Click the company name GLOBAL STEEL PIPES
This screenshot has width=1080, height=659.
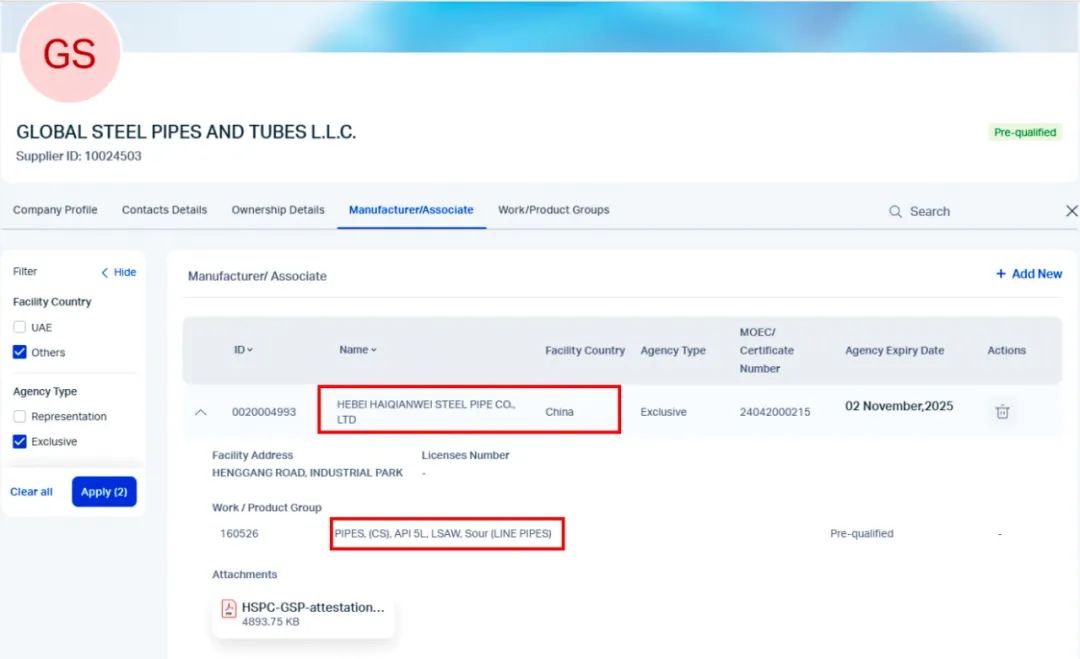tap(186, 132)
